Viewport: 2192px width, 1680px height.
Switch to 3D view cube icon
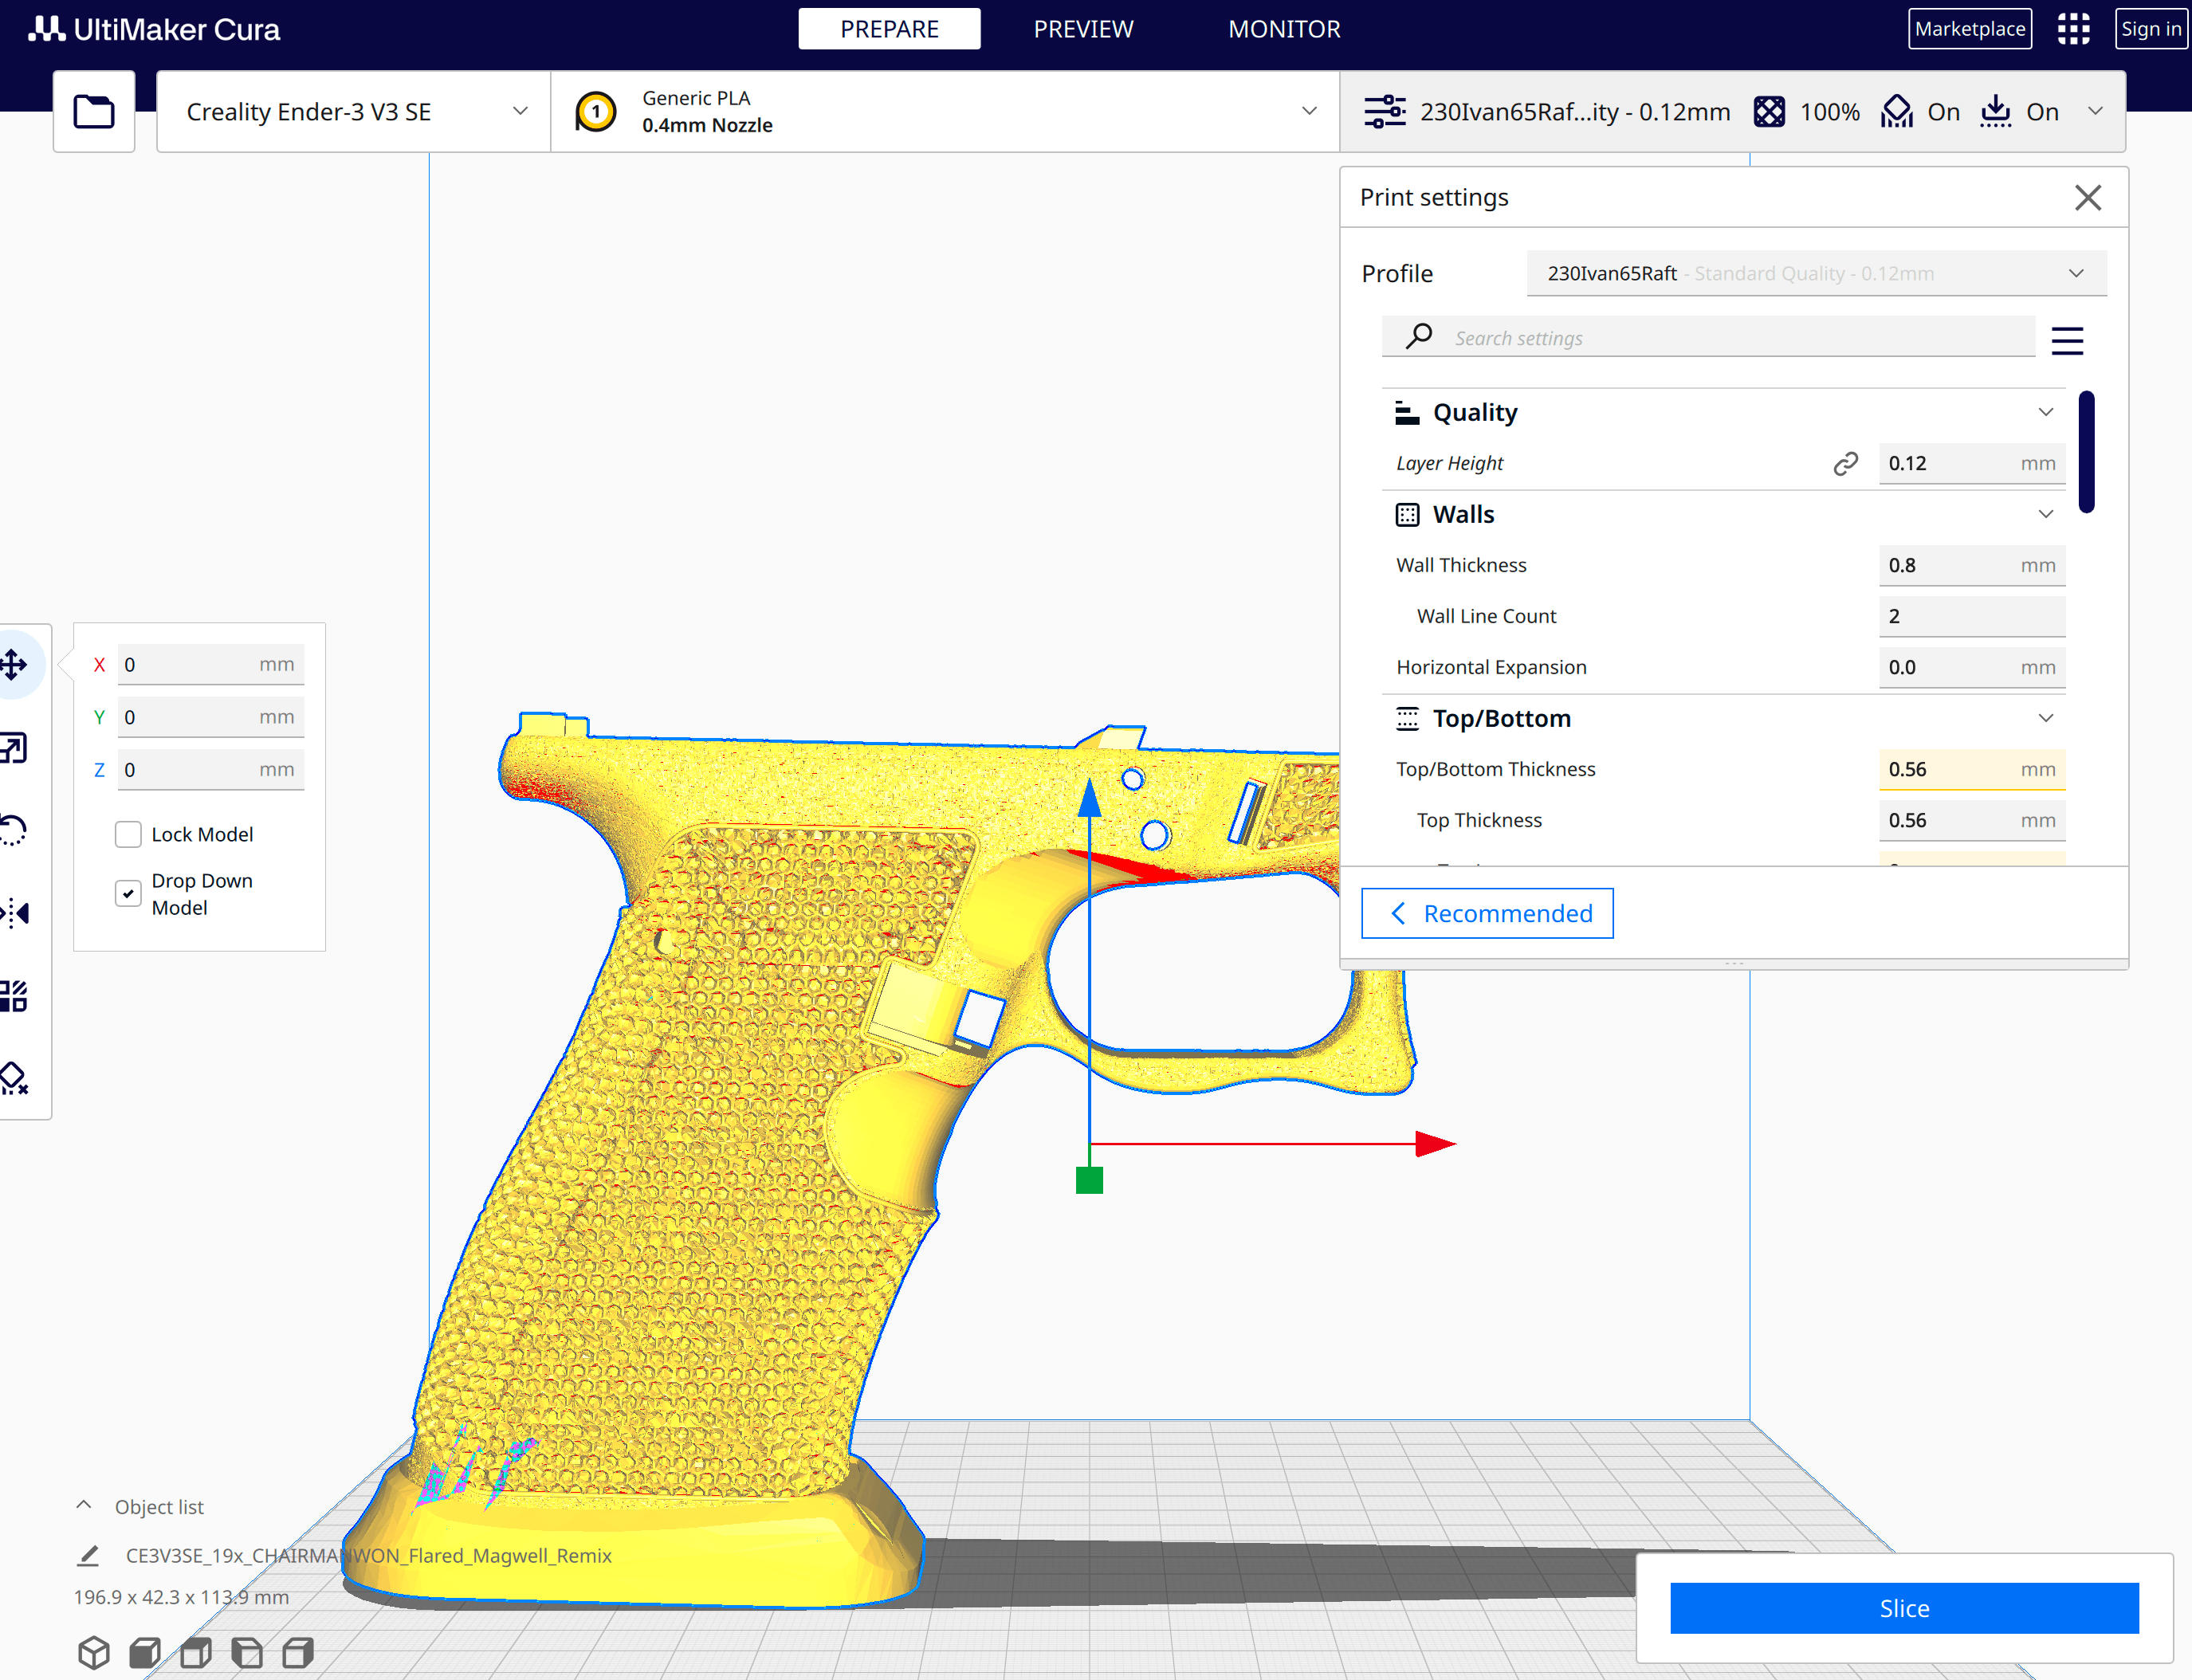click(x=94, y=1652)
